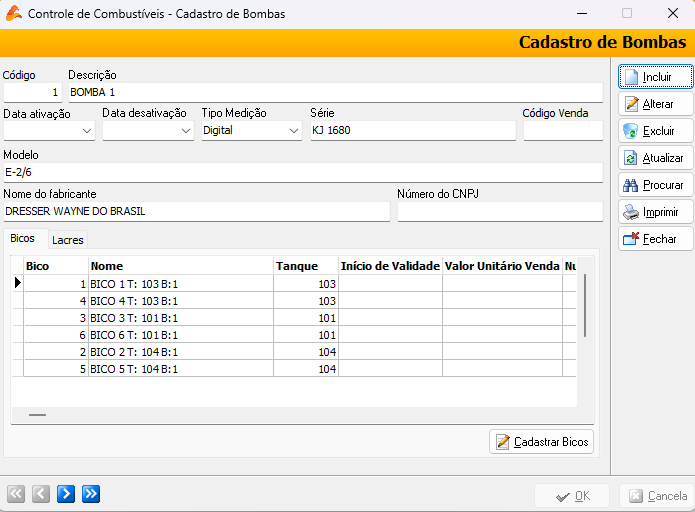Print the record using Imprimir

(x=656, y=212)
